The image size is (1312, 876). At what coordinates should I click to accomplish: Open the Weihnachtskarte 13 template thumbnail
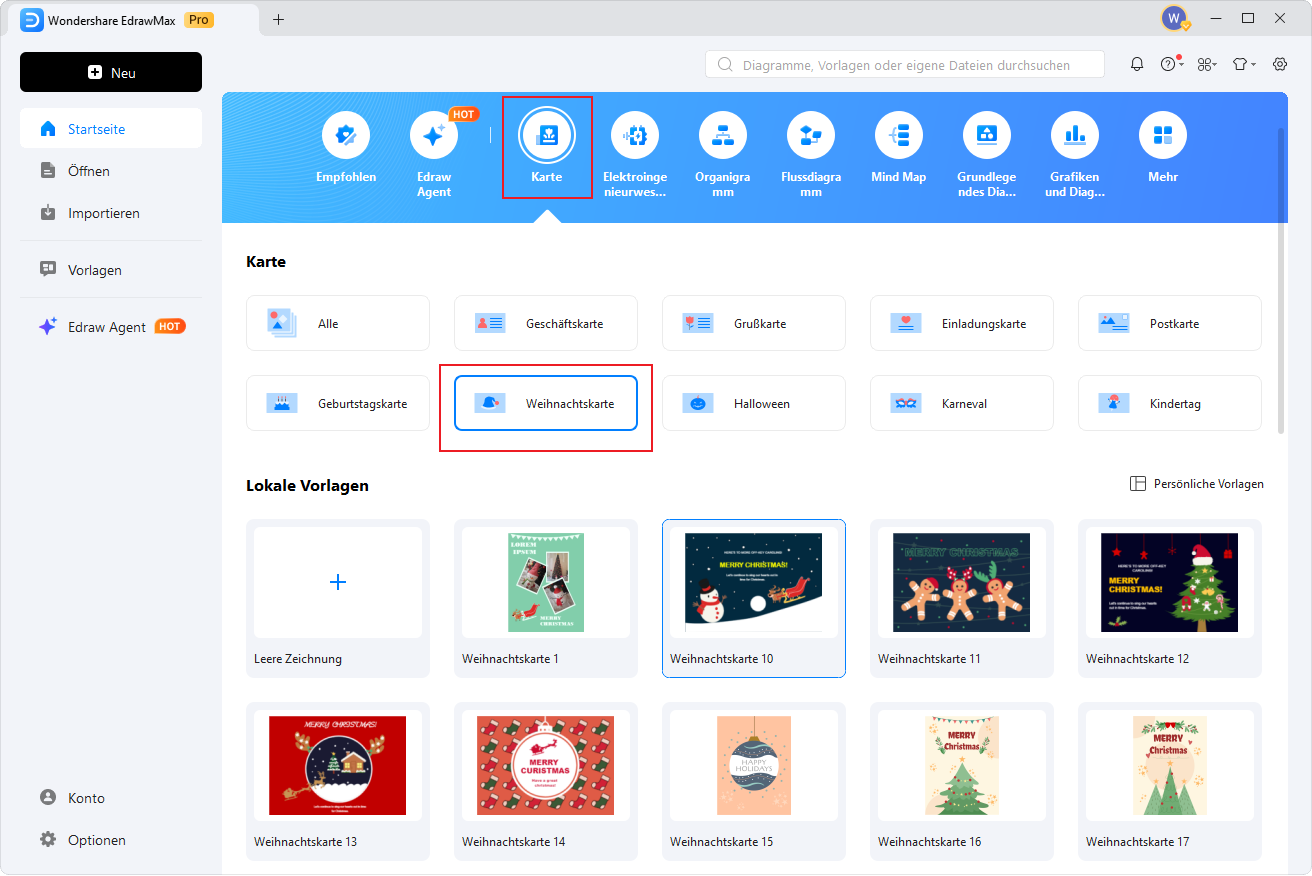click(337, 765)
